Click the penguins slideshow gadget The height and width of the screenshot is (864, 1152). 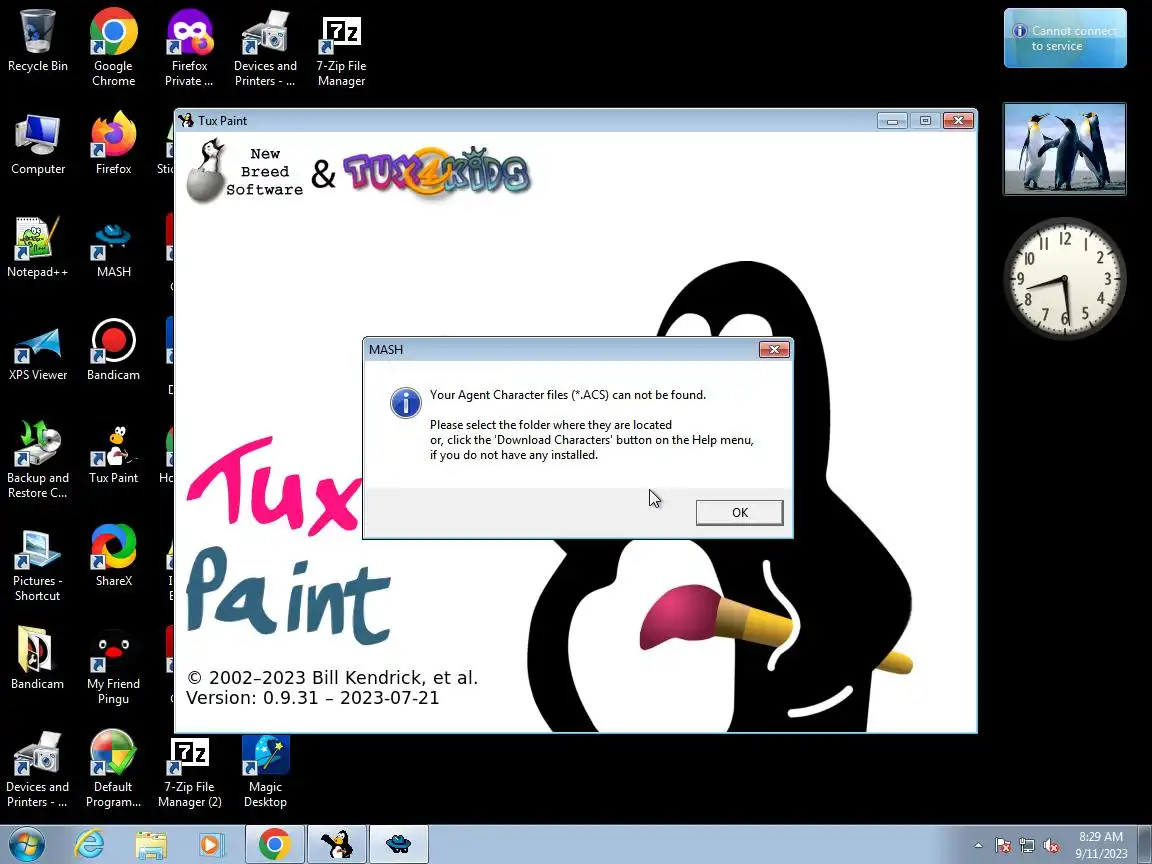[1065, 149]
